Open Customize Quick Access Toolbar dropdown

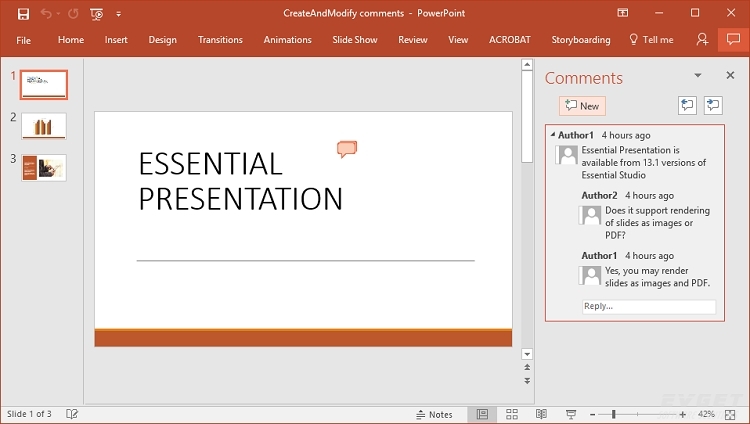(x=119, y=14)
